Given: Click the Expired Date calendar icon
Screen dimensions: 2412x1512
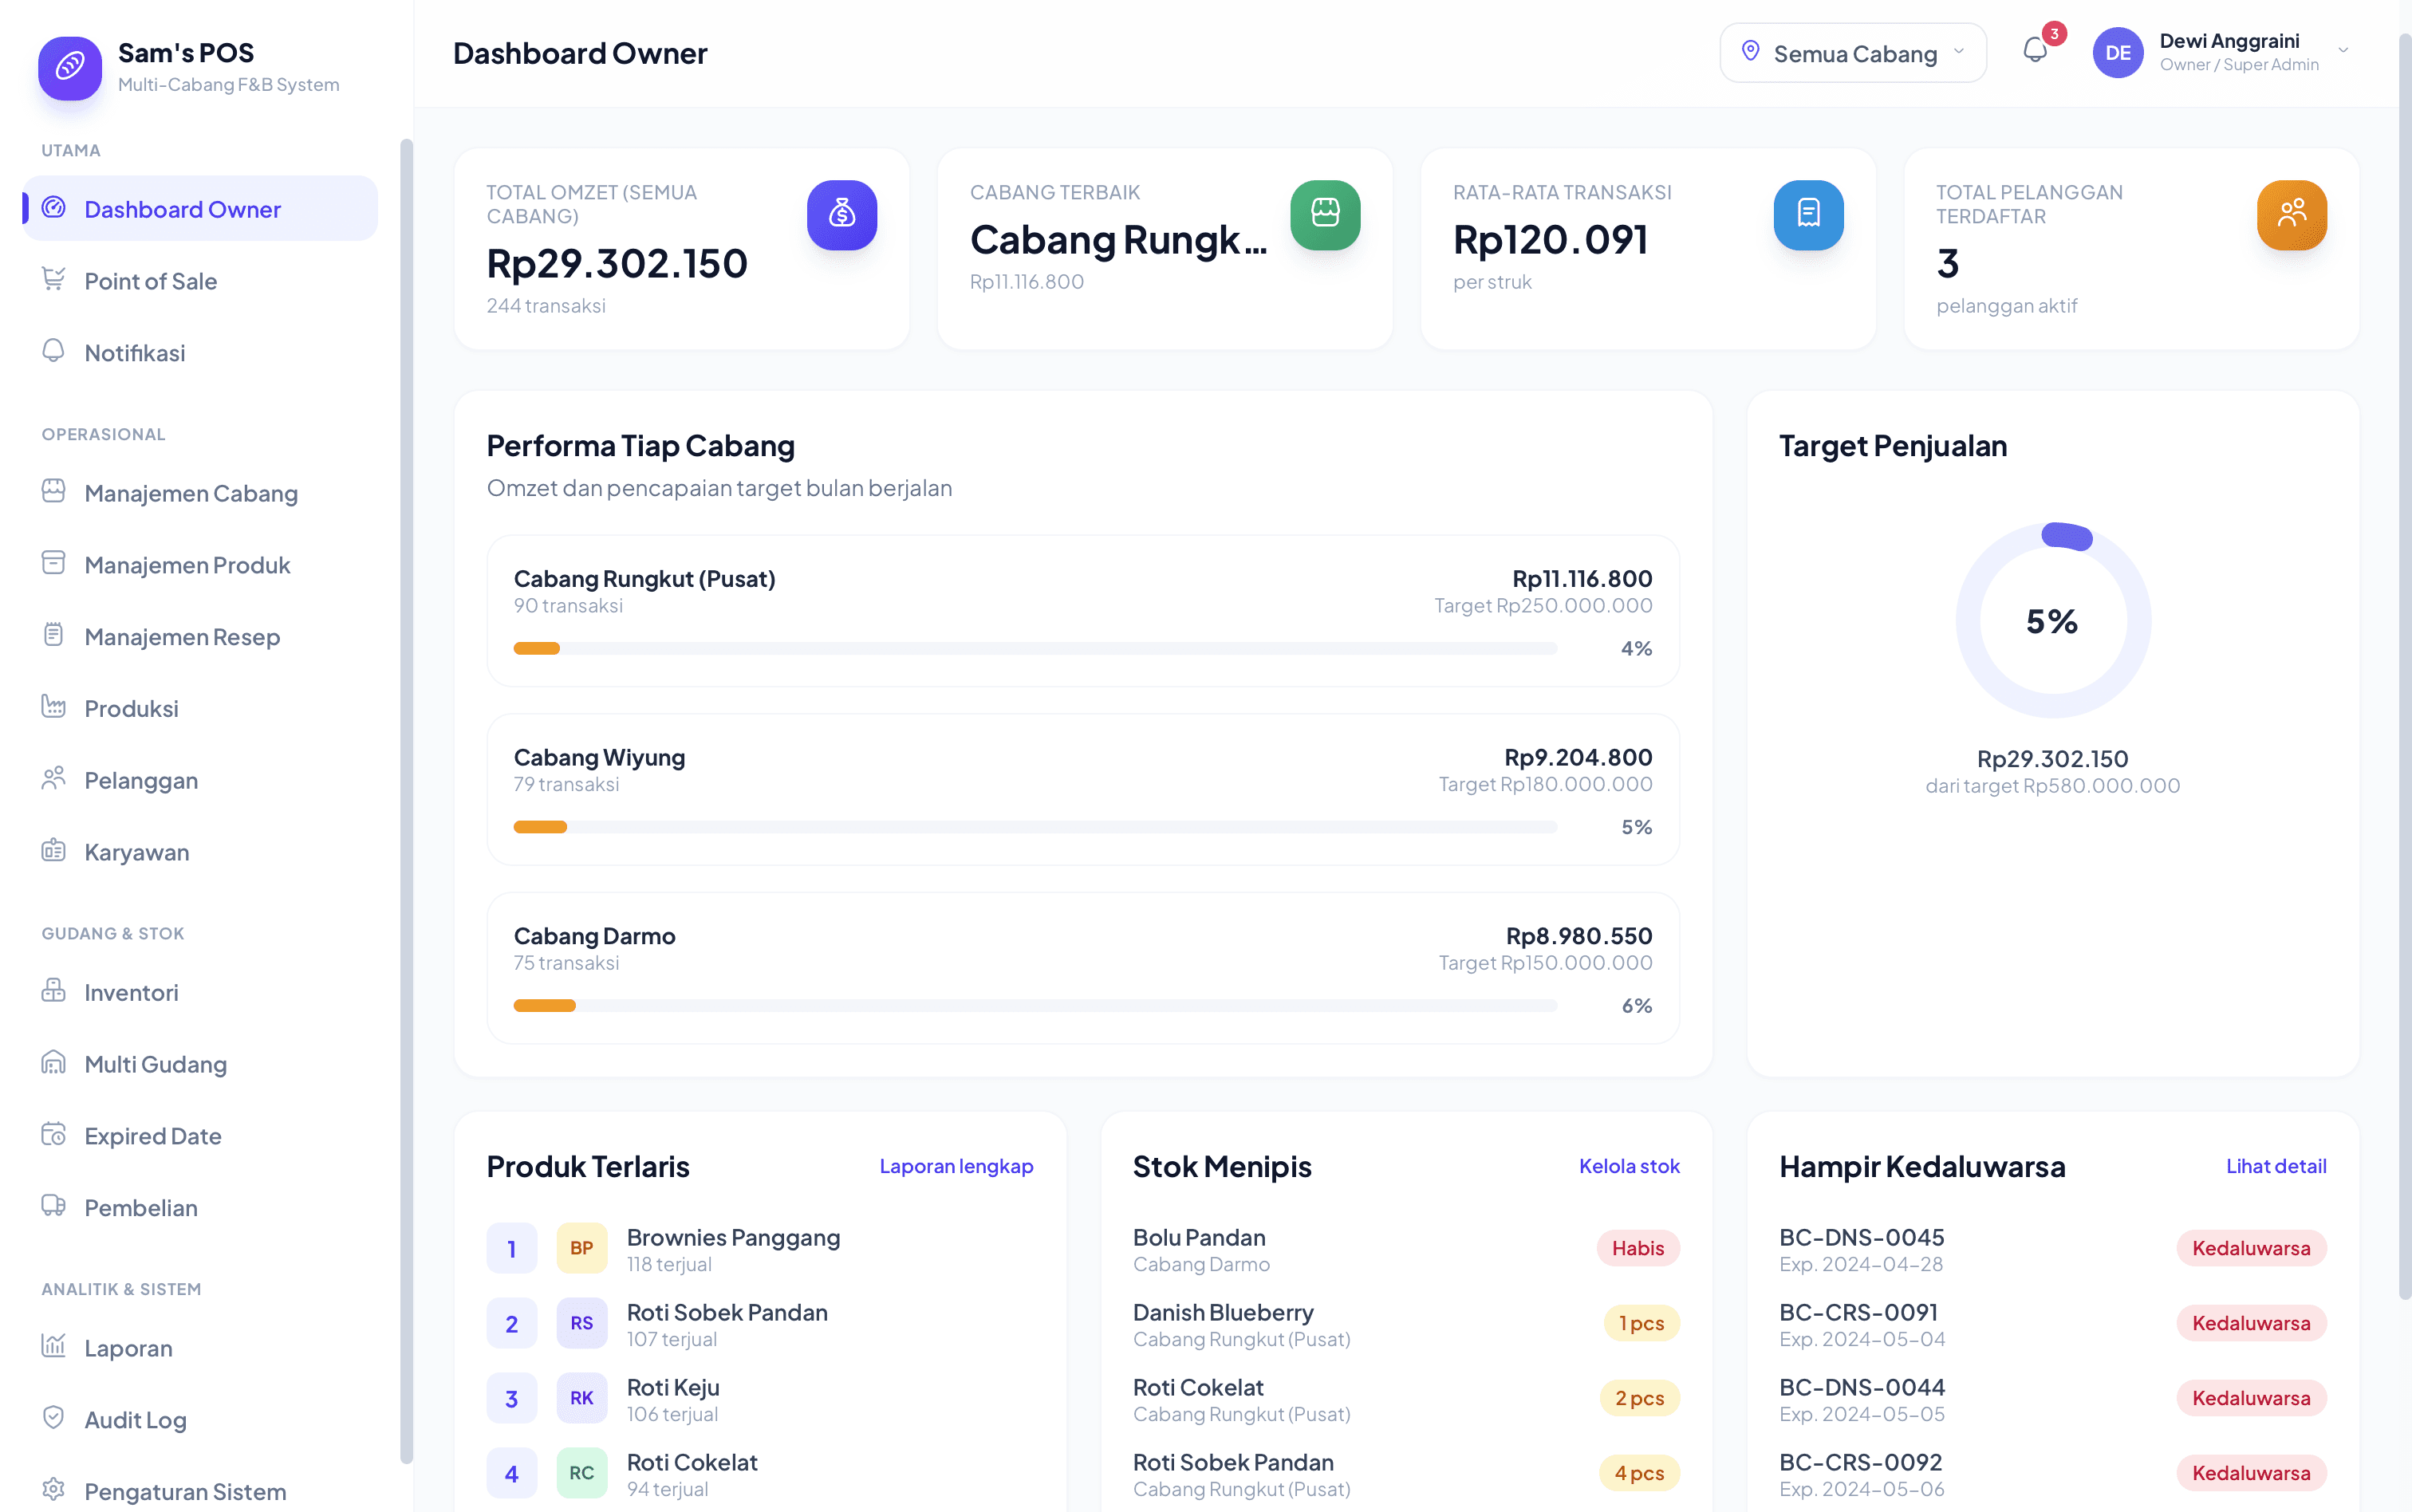Looking at the screenshot, I should coord(54,1135).
